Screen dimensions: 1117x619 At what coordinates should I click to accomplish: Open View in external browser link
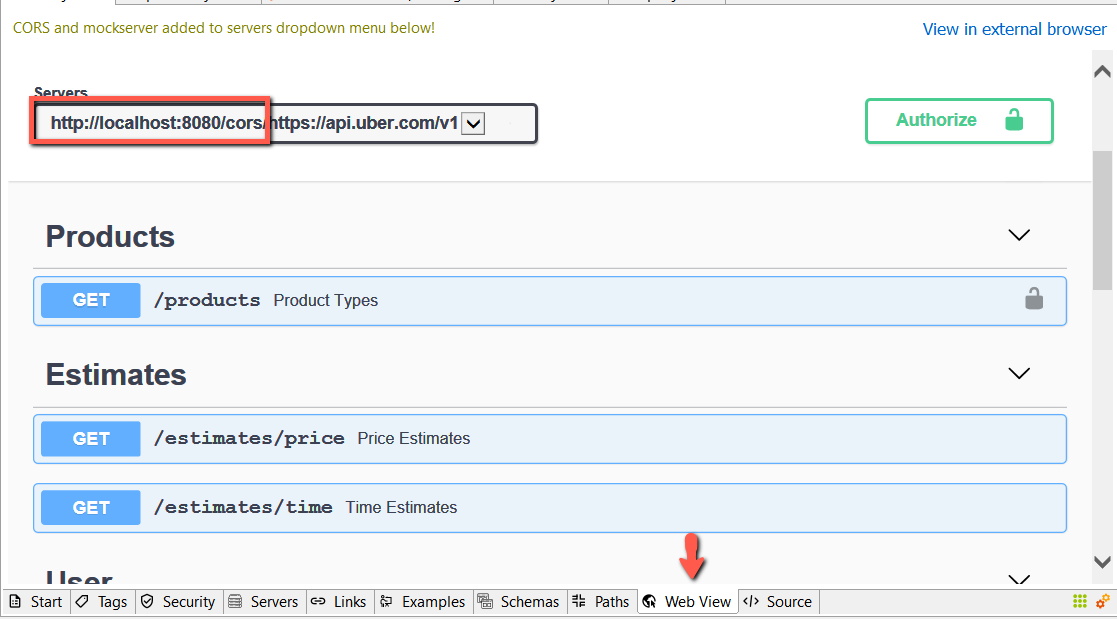click(1014, 29)
